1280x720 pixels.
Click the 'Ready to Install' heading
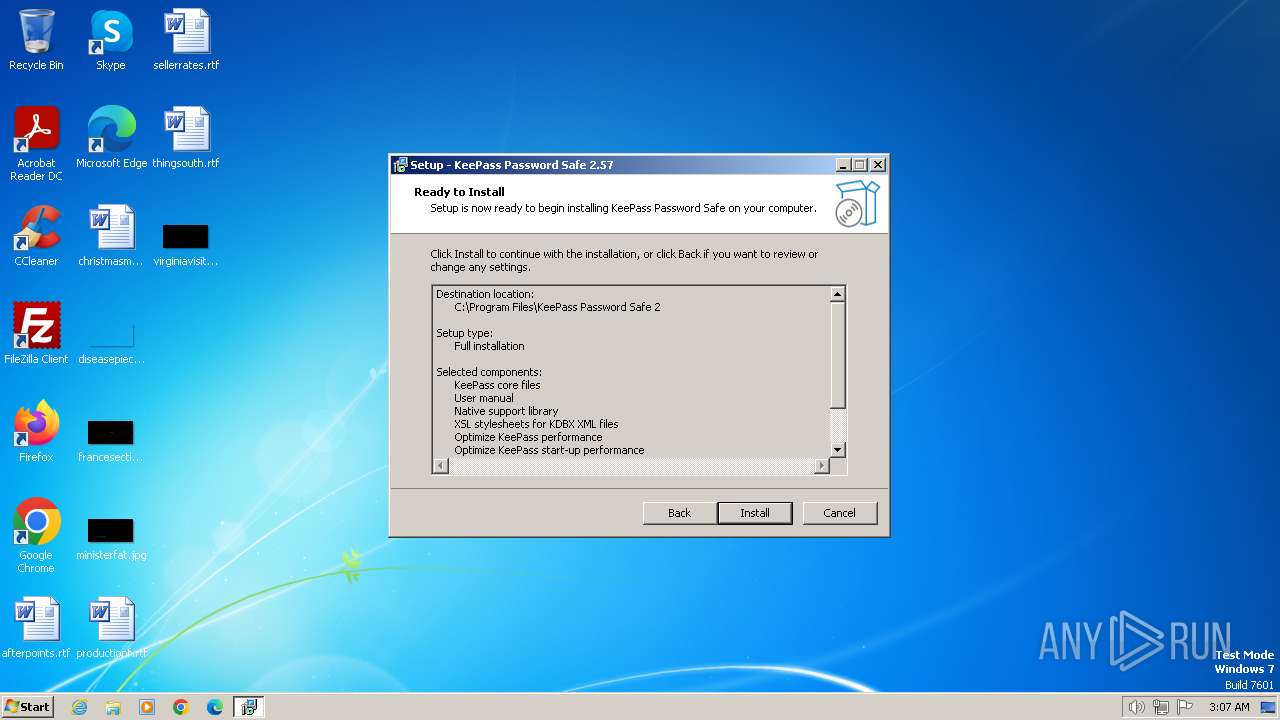pos(459,192)
